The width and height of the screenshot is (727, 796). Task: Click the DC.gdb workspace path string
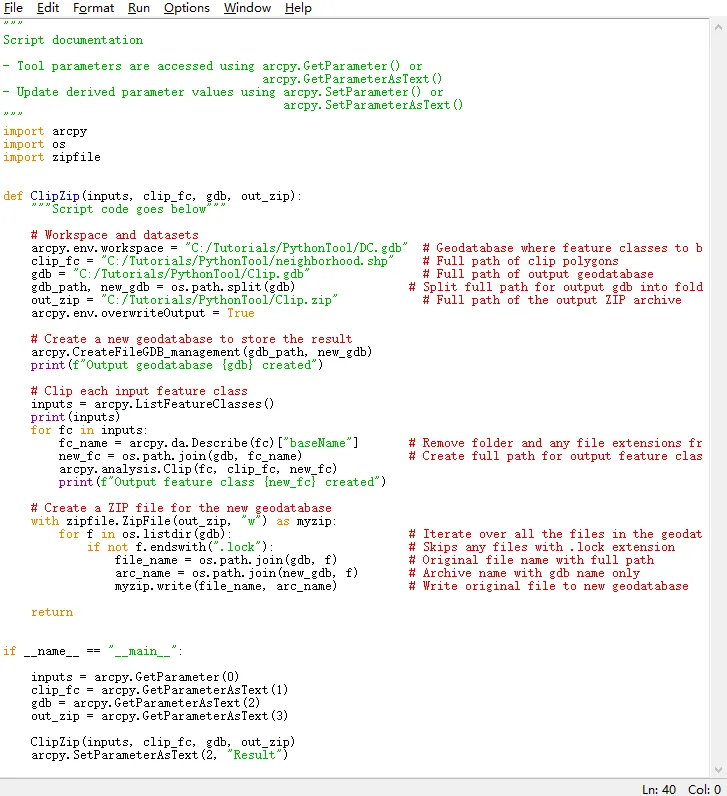(x=296, y=248)
